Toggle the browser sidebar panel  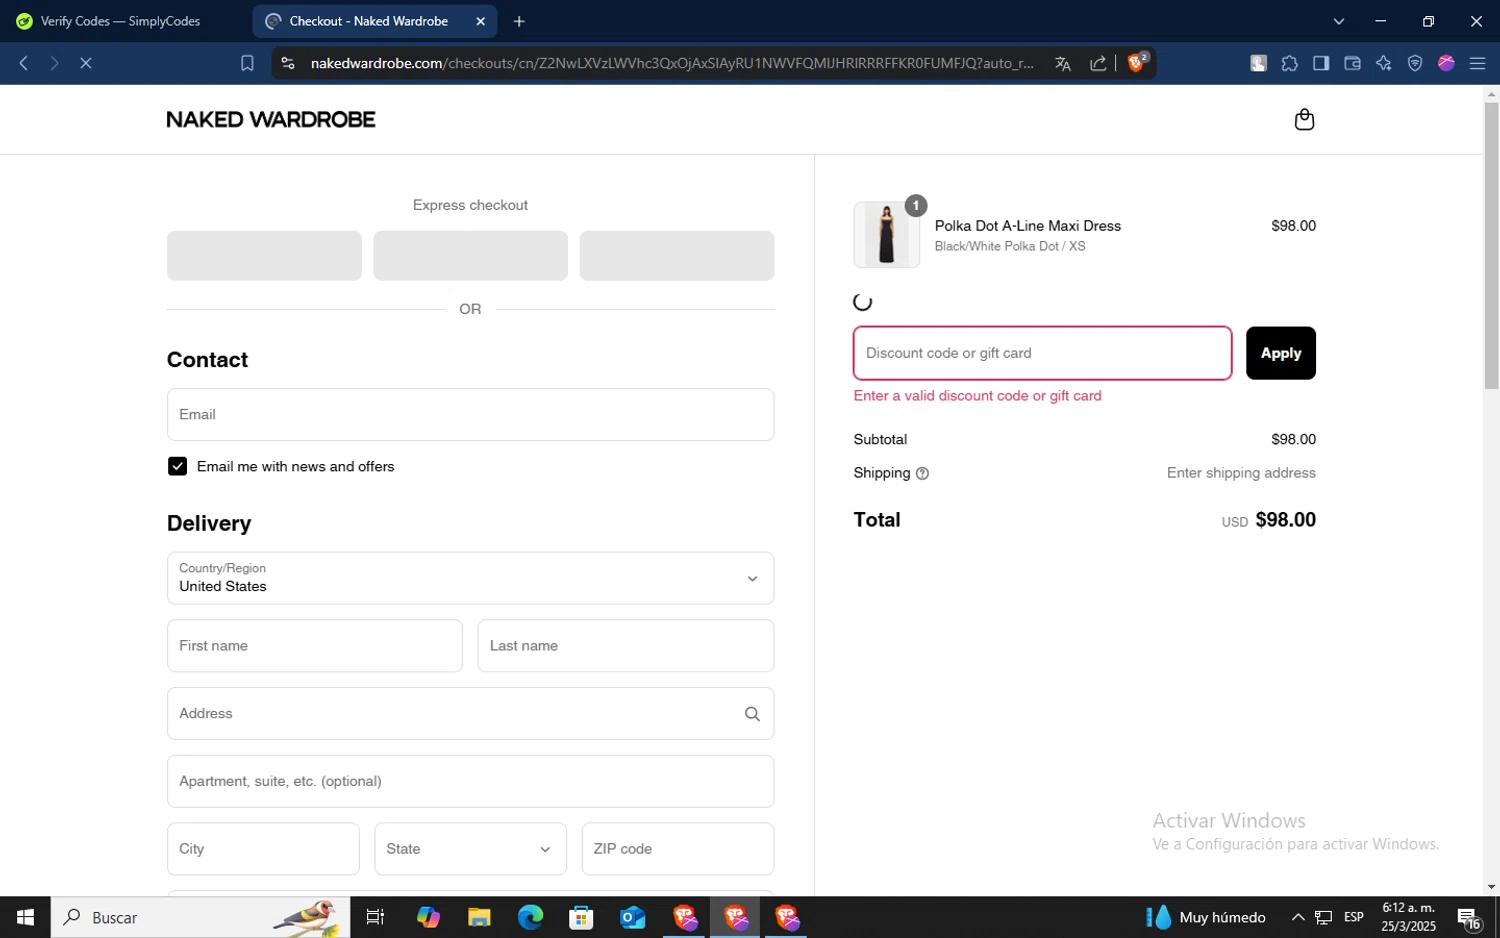(x=1321, y=63)
